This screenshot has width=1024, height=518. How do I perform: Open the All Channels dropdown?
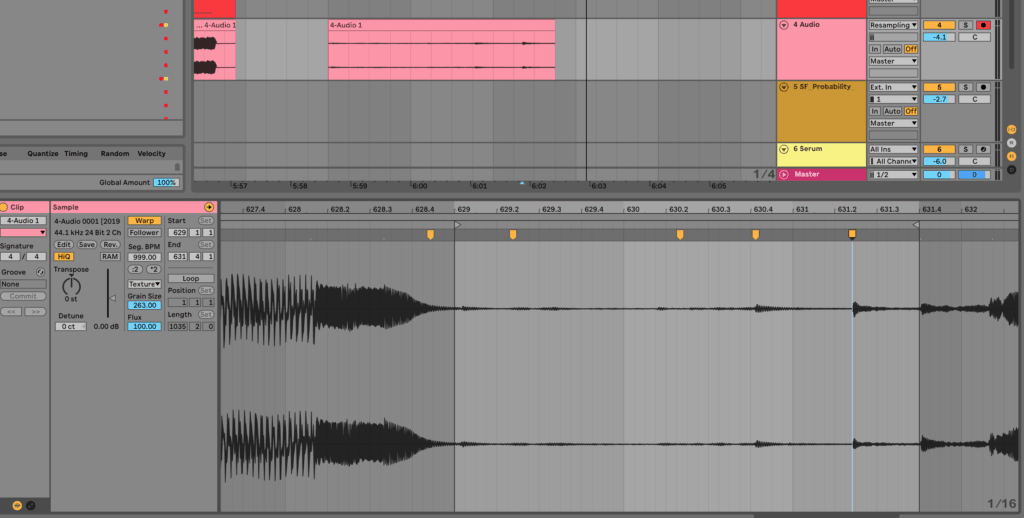click(x=893, y=161)
